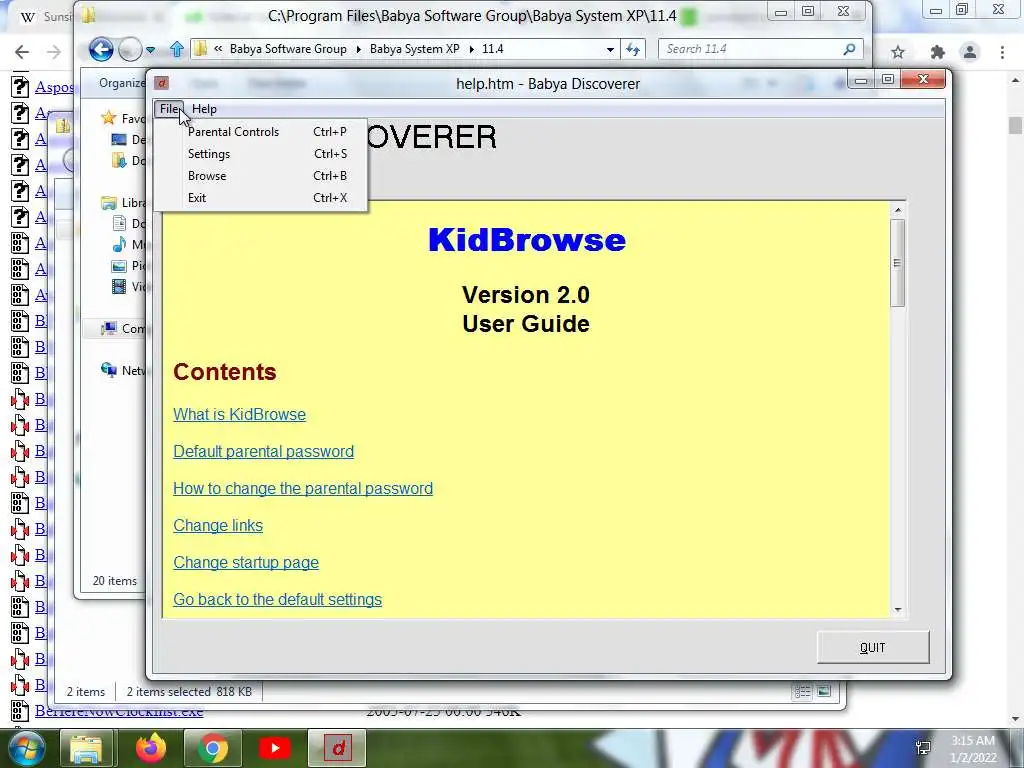The width and height of the screenshot is (1024, 768).
Task: Bookmark page with Chrome star icon
Action: click(x=898, y=52)
